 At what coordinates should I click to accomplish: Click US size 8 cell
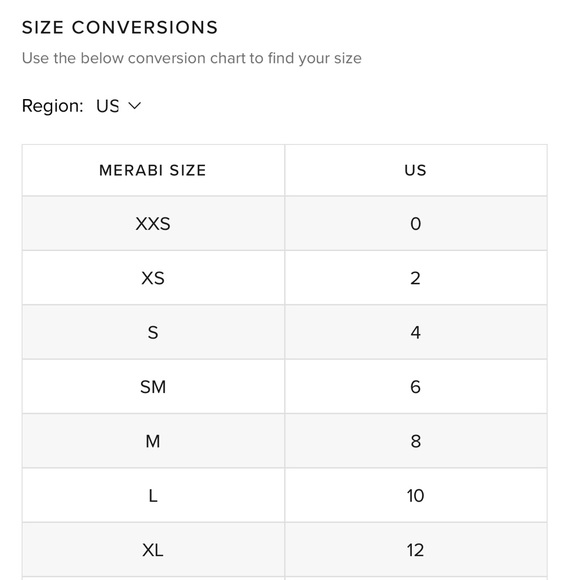(416, 441)
